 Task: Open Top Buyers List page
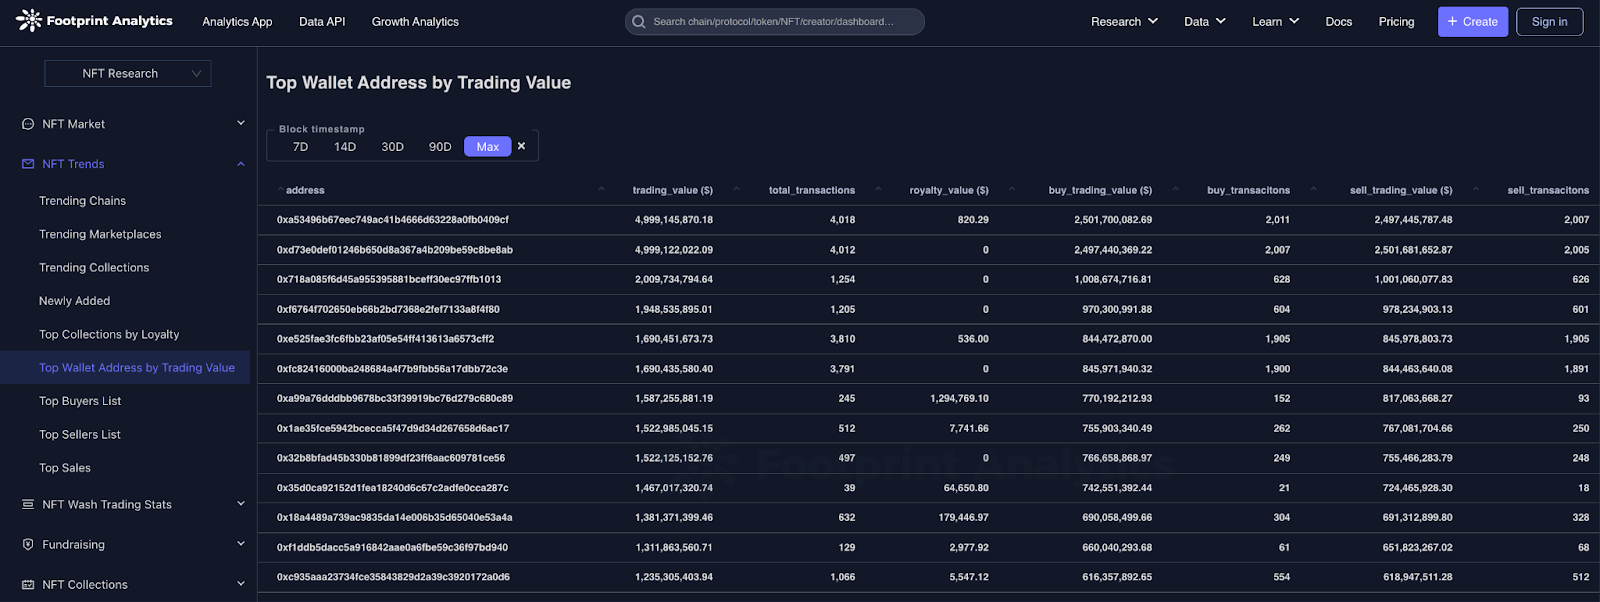[80, 401]
